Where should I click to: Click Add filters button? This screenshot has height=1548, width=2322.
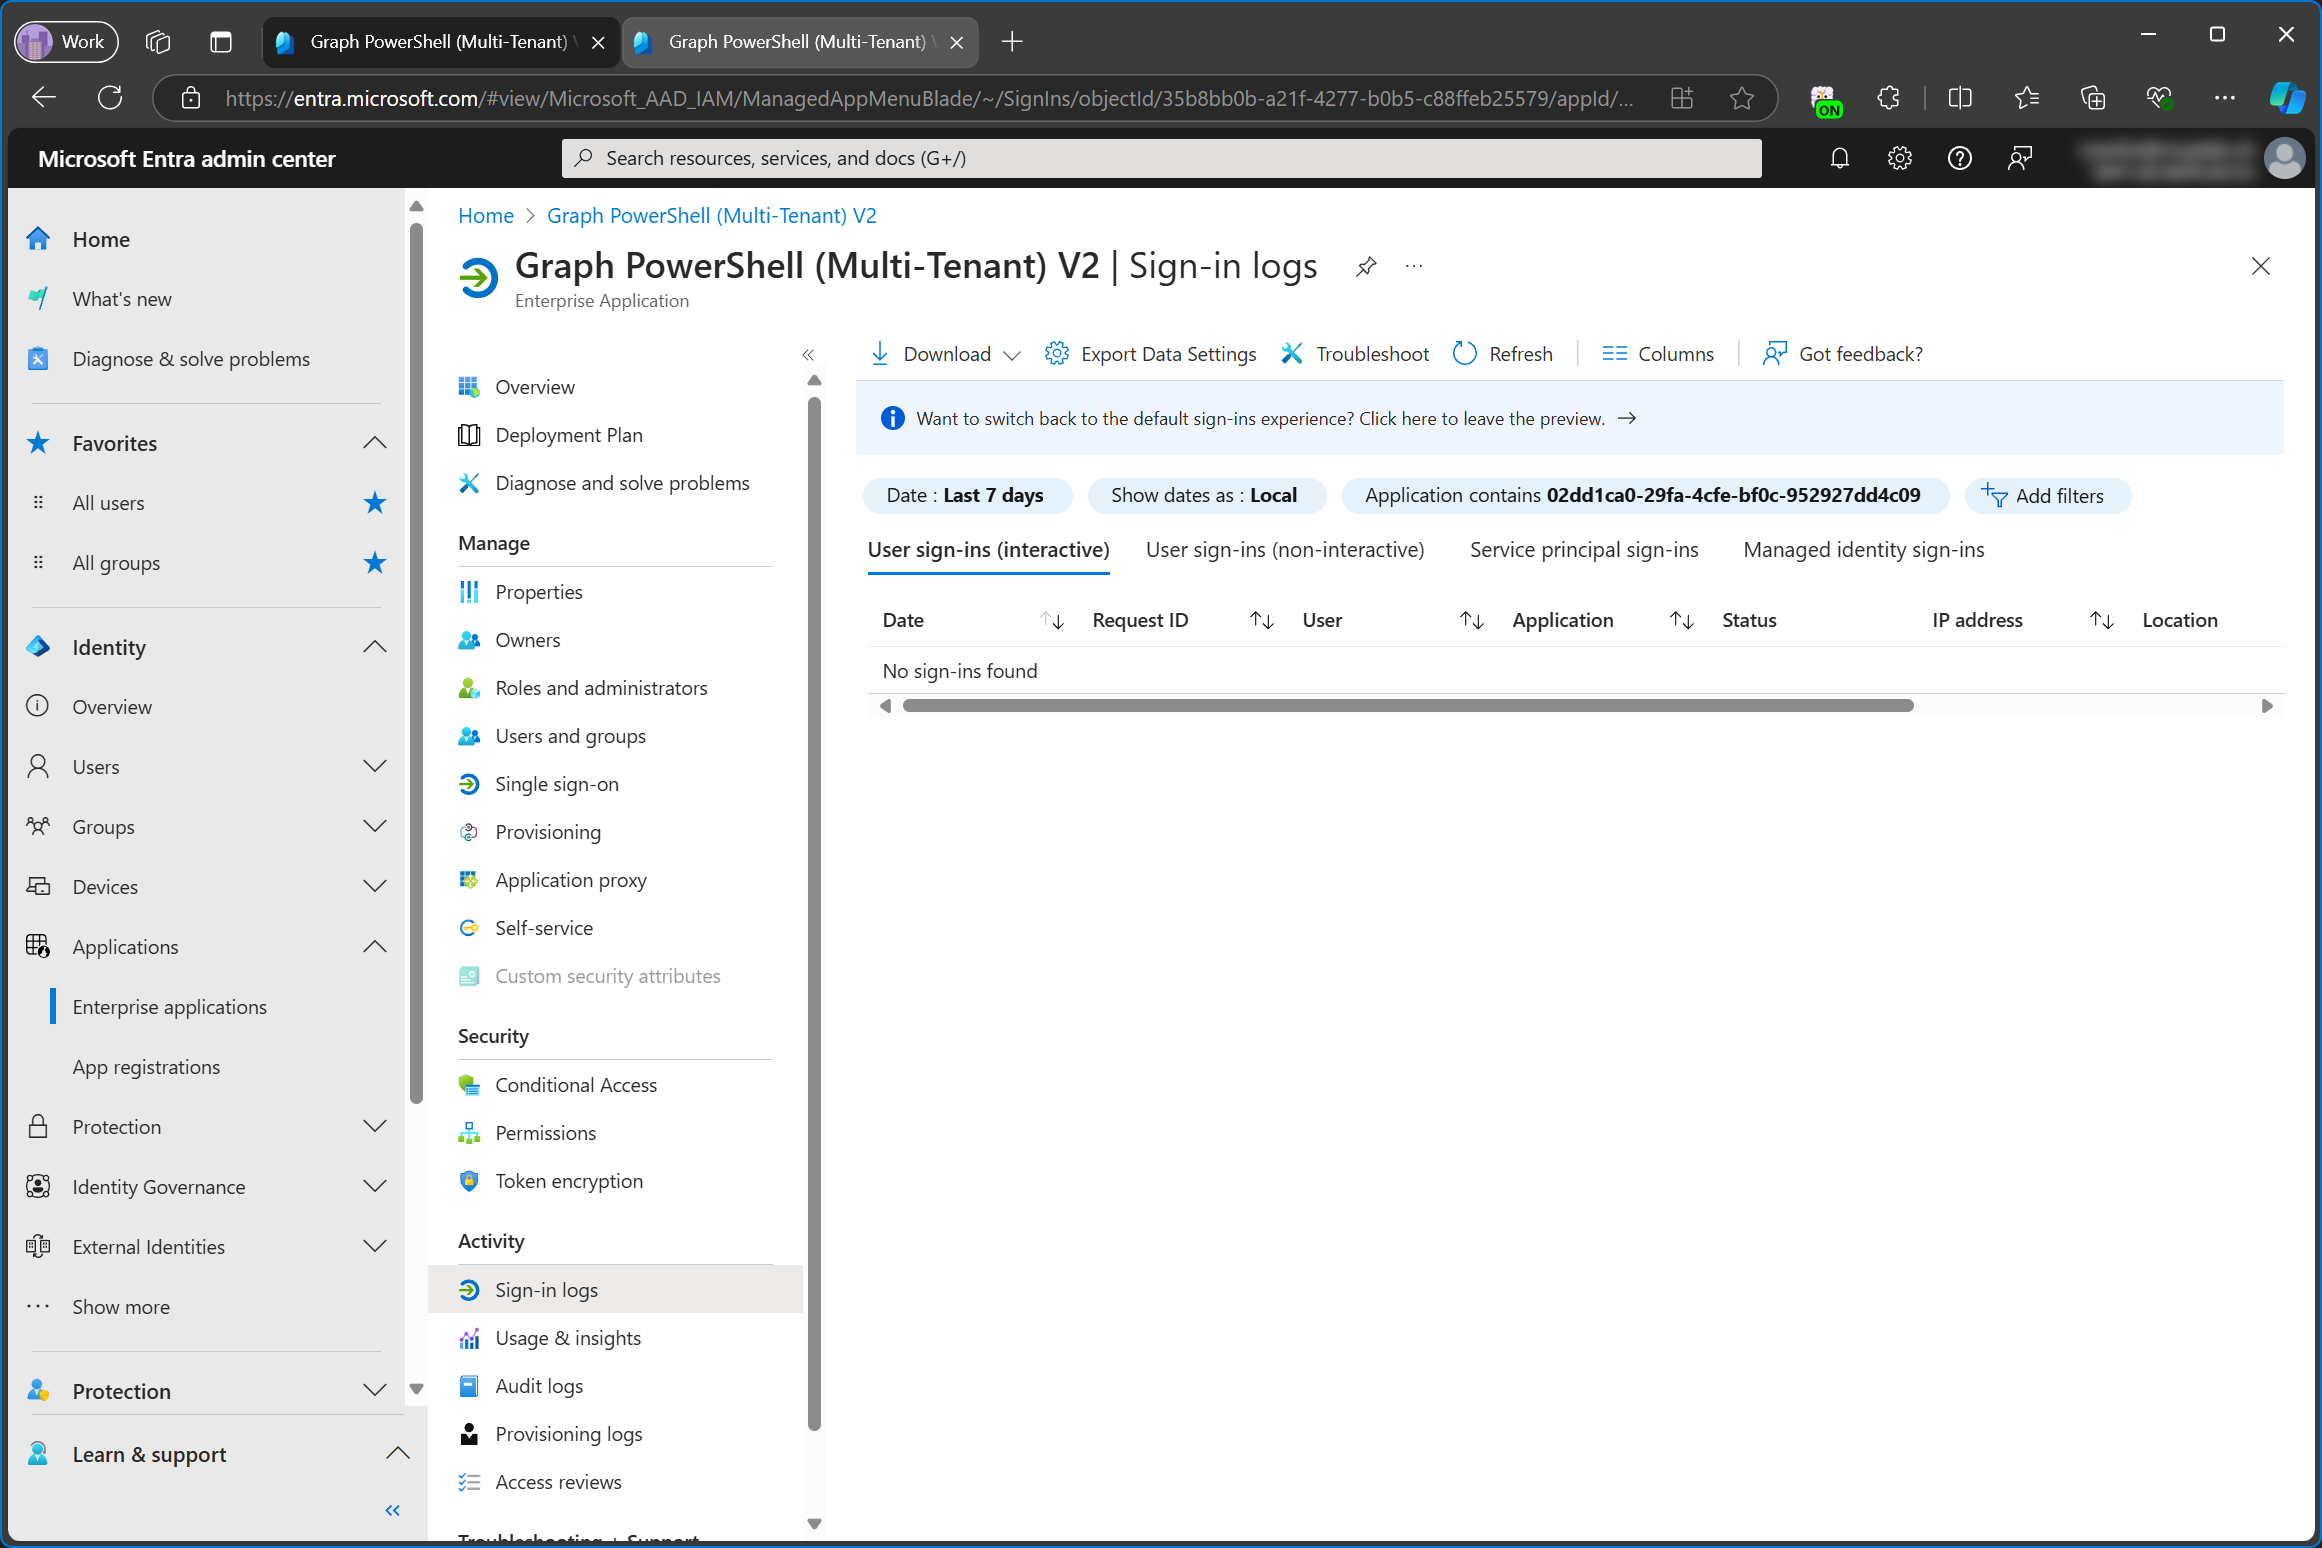[x=2047, y=496]
